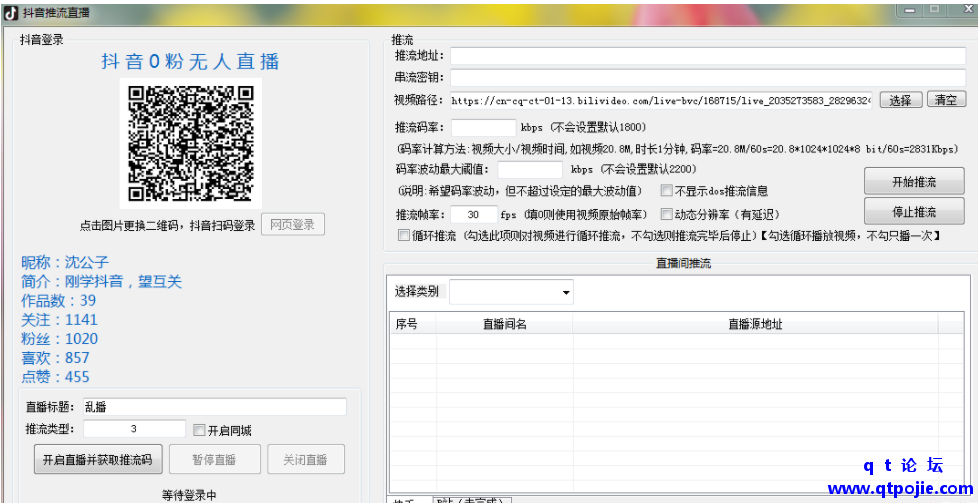Click the 点赞：455 text
The image size is (978, 503).
56,377
